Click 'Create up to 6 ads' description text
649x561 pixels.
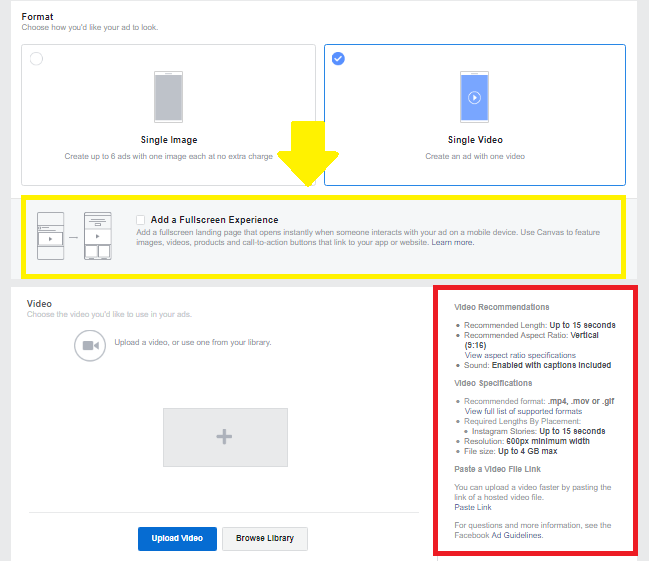tap(168, 156)
